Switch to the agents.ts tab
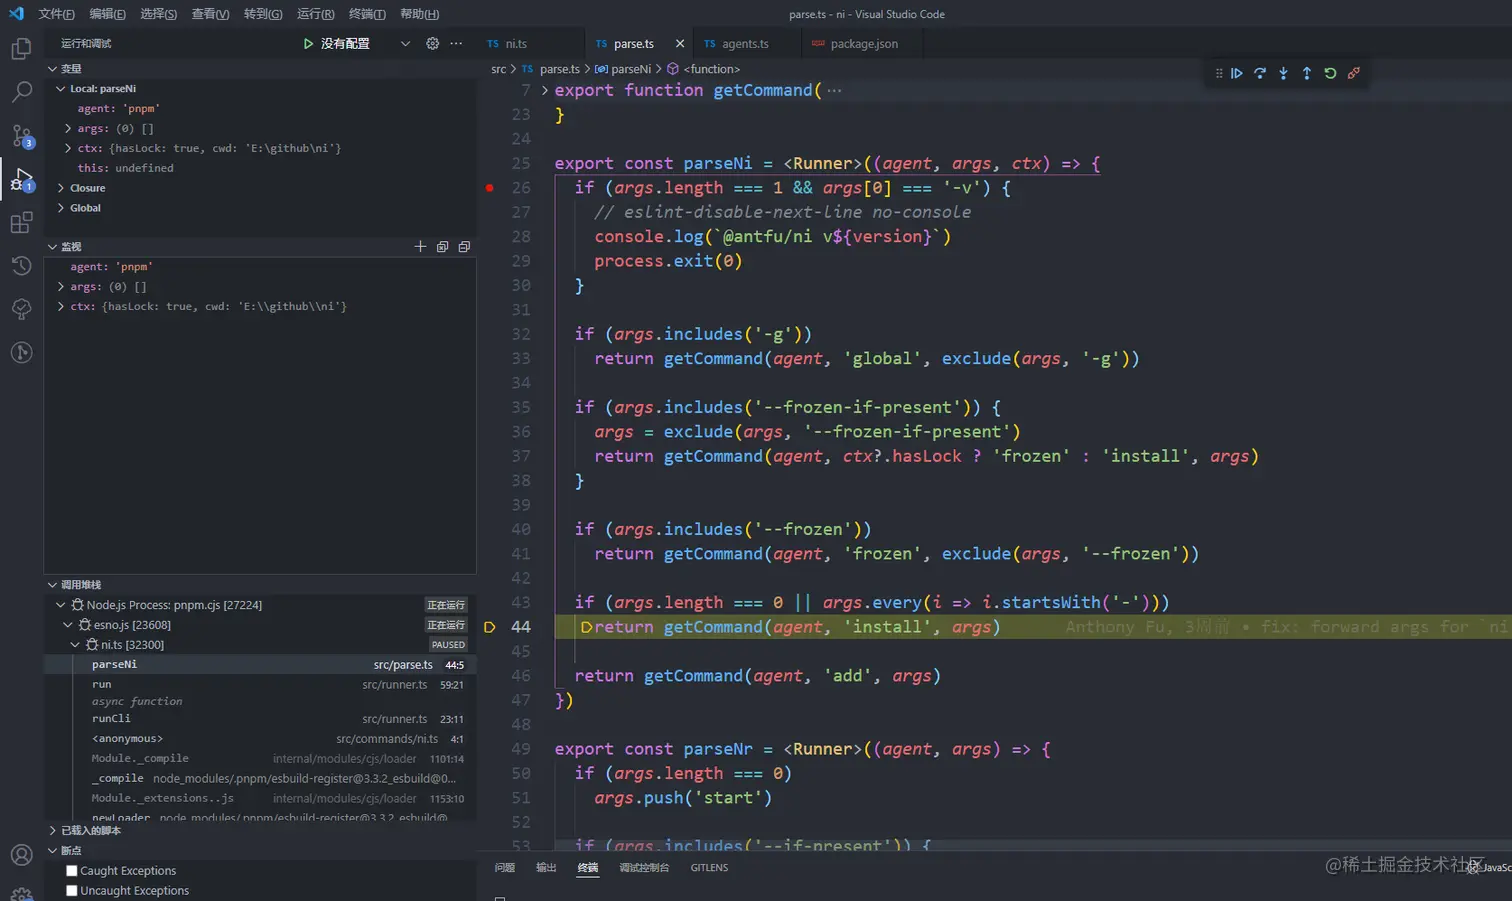 point(747,44)
